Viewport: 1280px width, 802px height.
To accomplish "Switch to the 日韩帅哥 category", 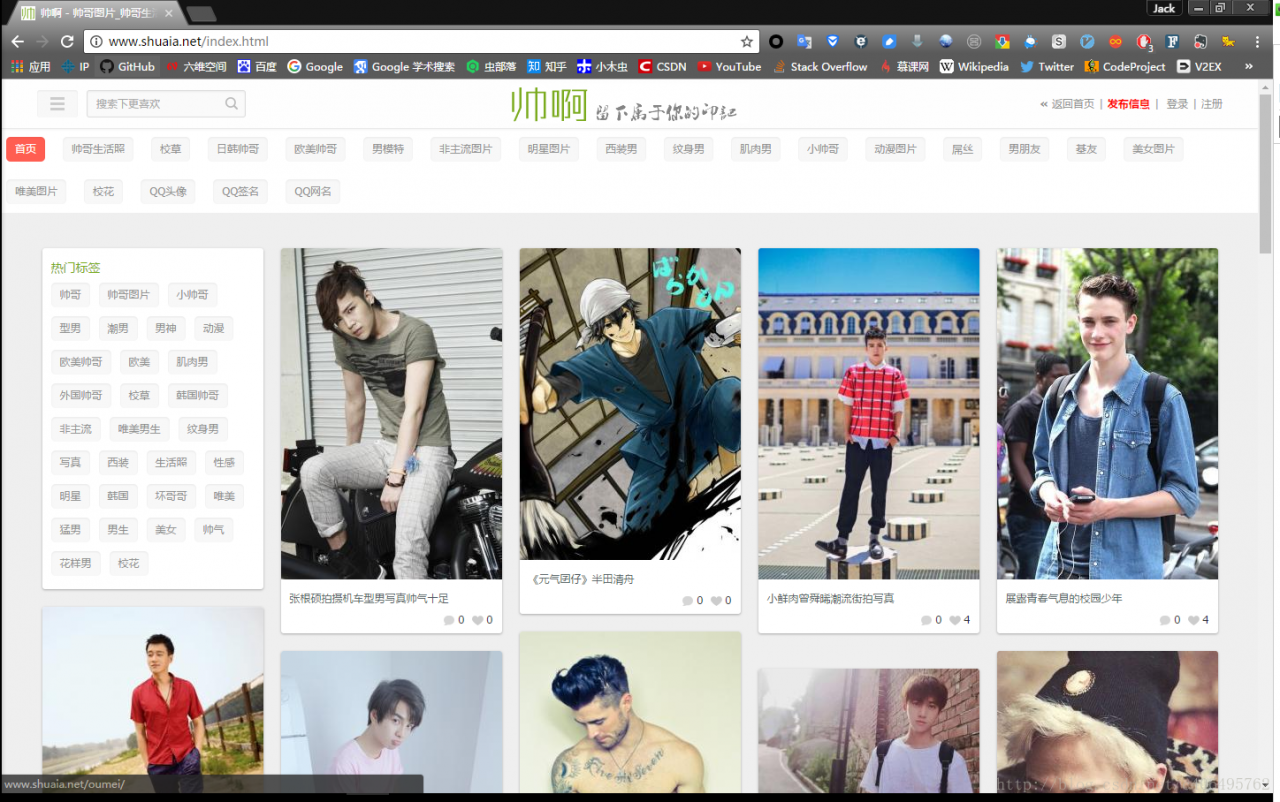I will (238, 149).
